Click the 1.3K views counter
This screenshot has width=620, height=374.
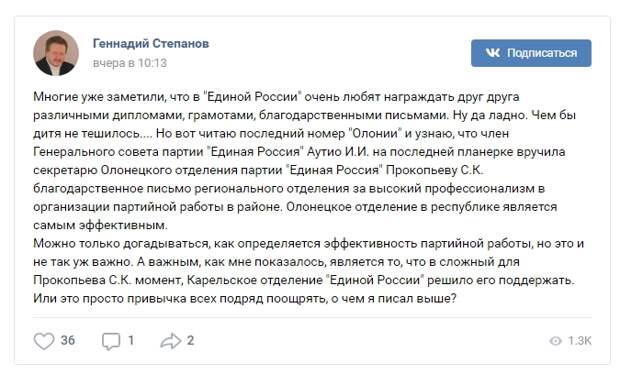[x=580, y=341]
